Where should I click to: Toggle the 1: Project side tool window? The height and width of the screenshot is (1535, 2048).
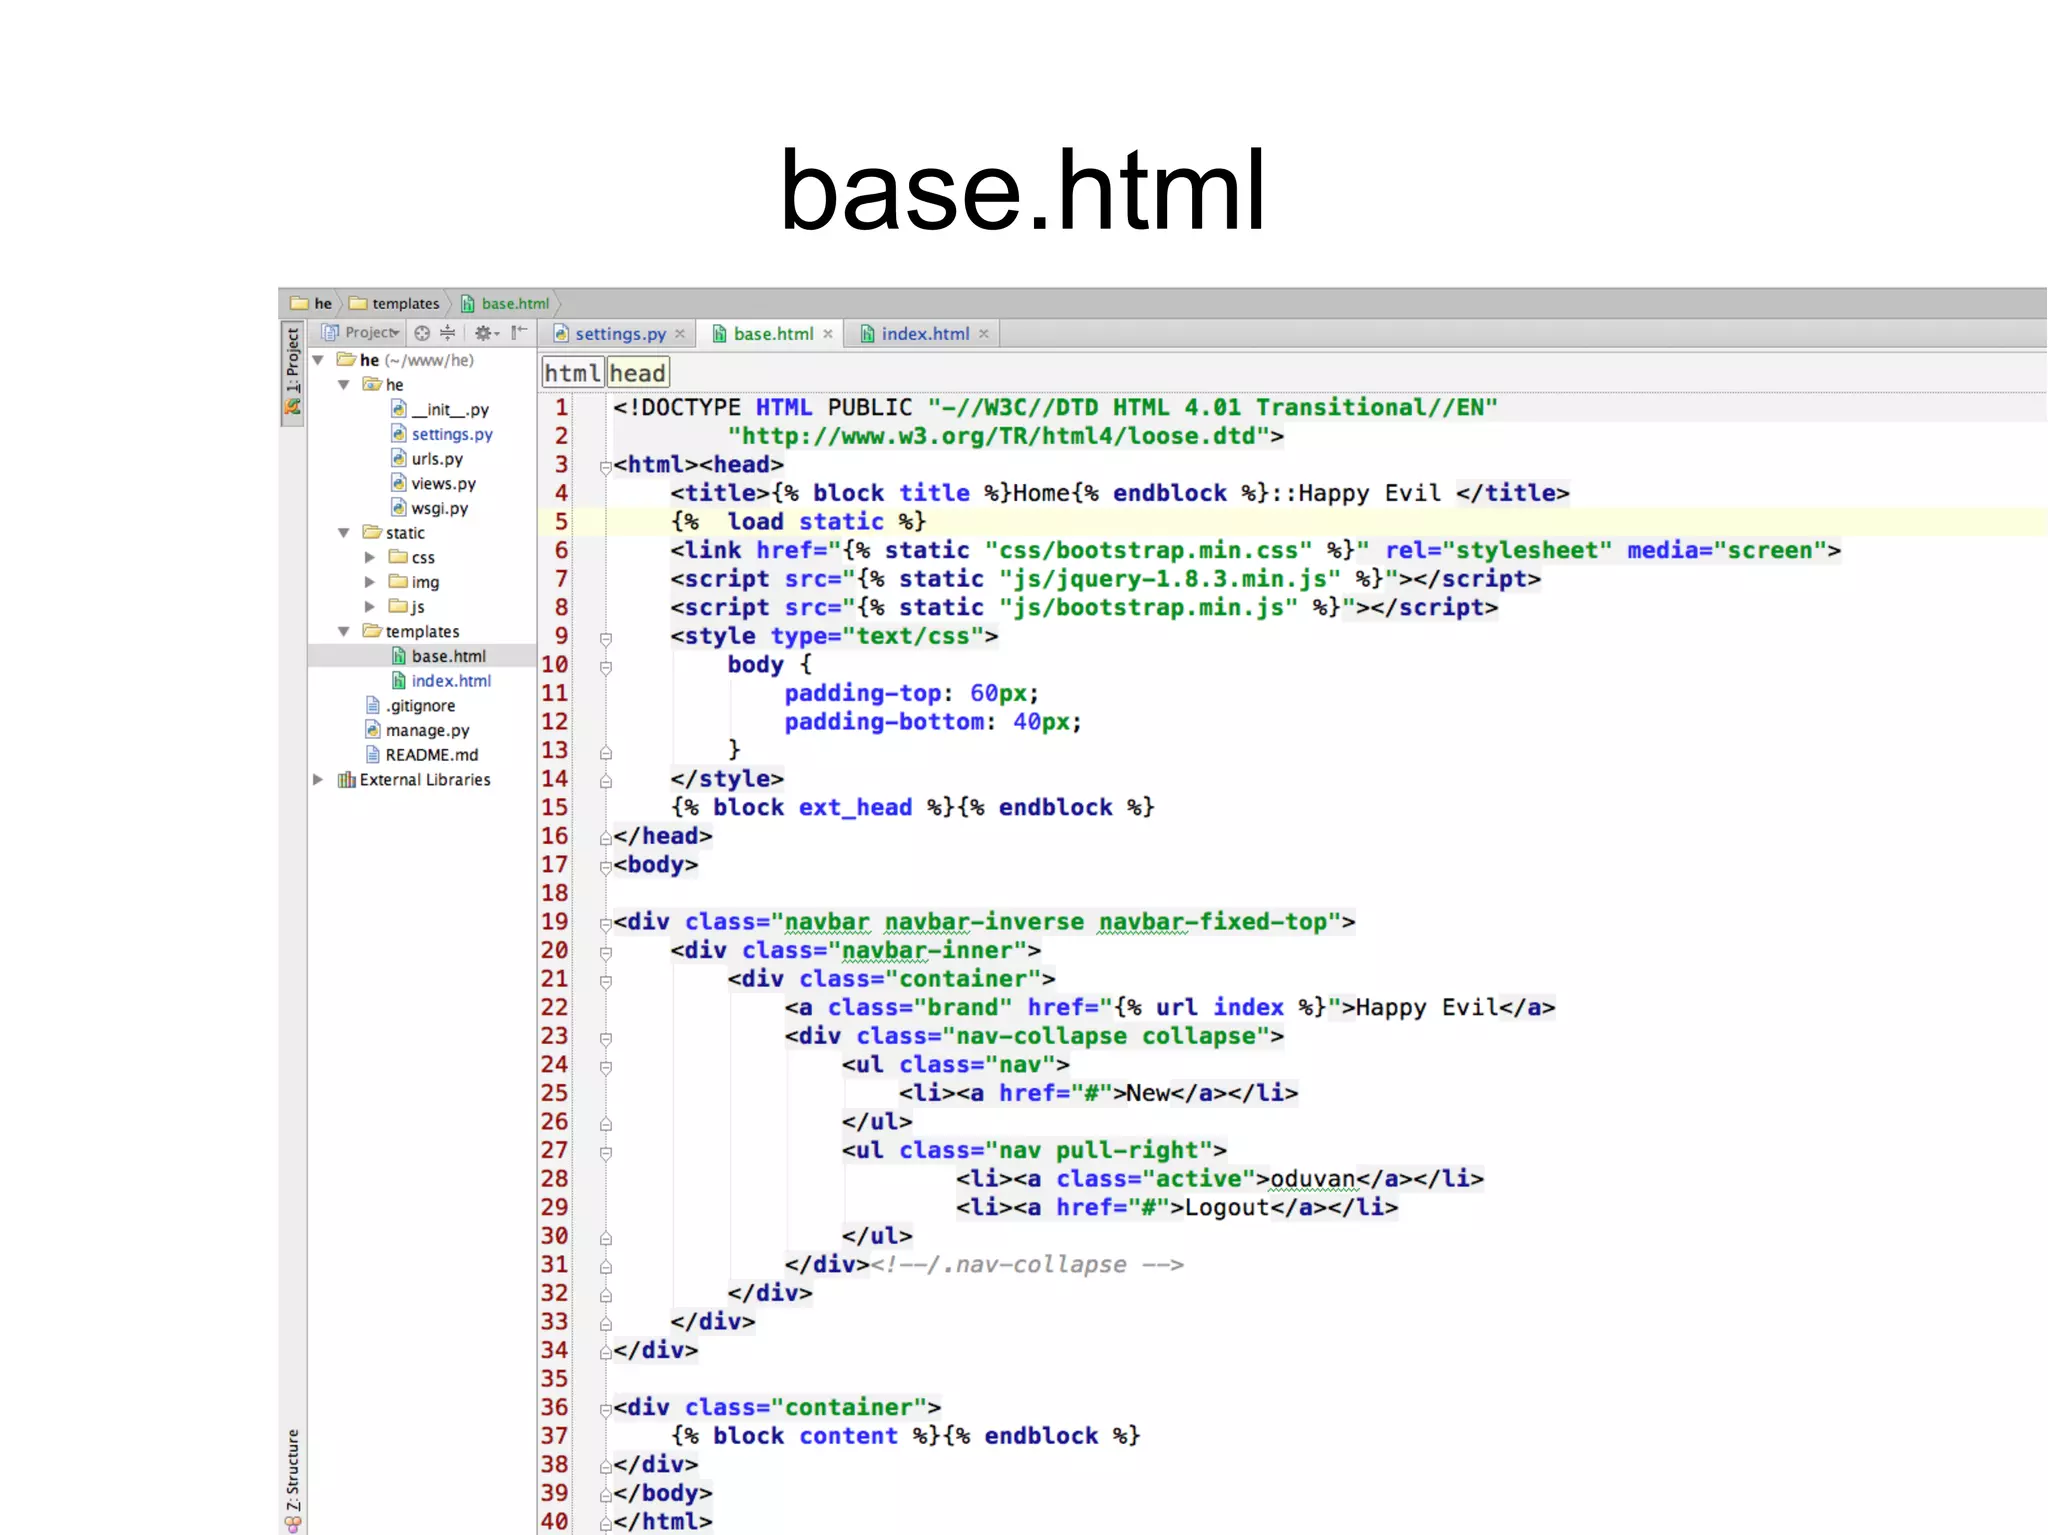[x=292, y=372]
